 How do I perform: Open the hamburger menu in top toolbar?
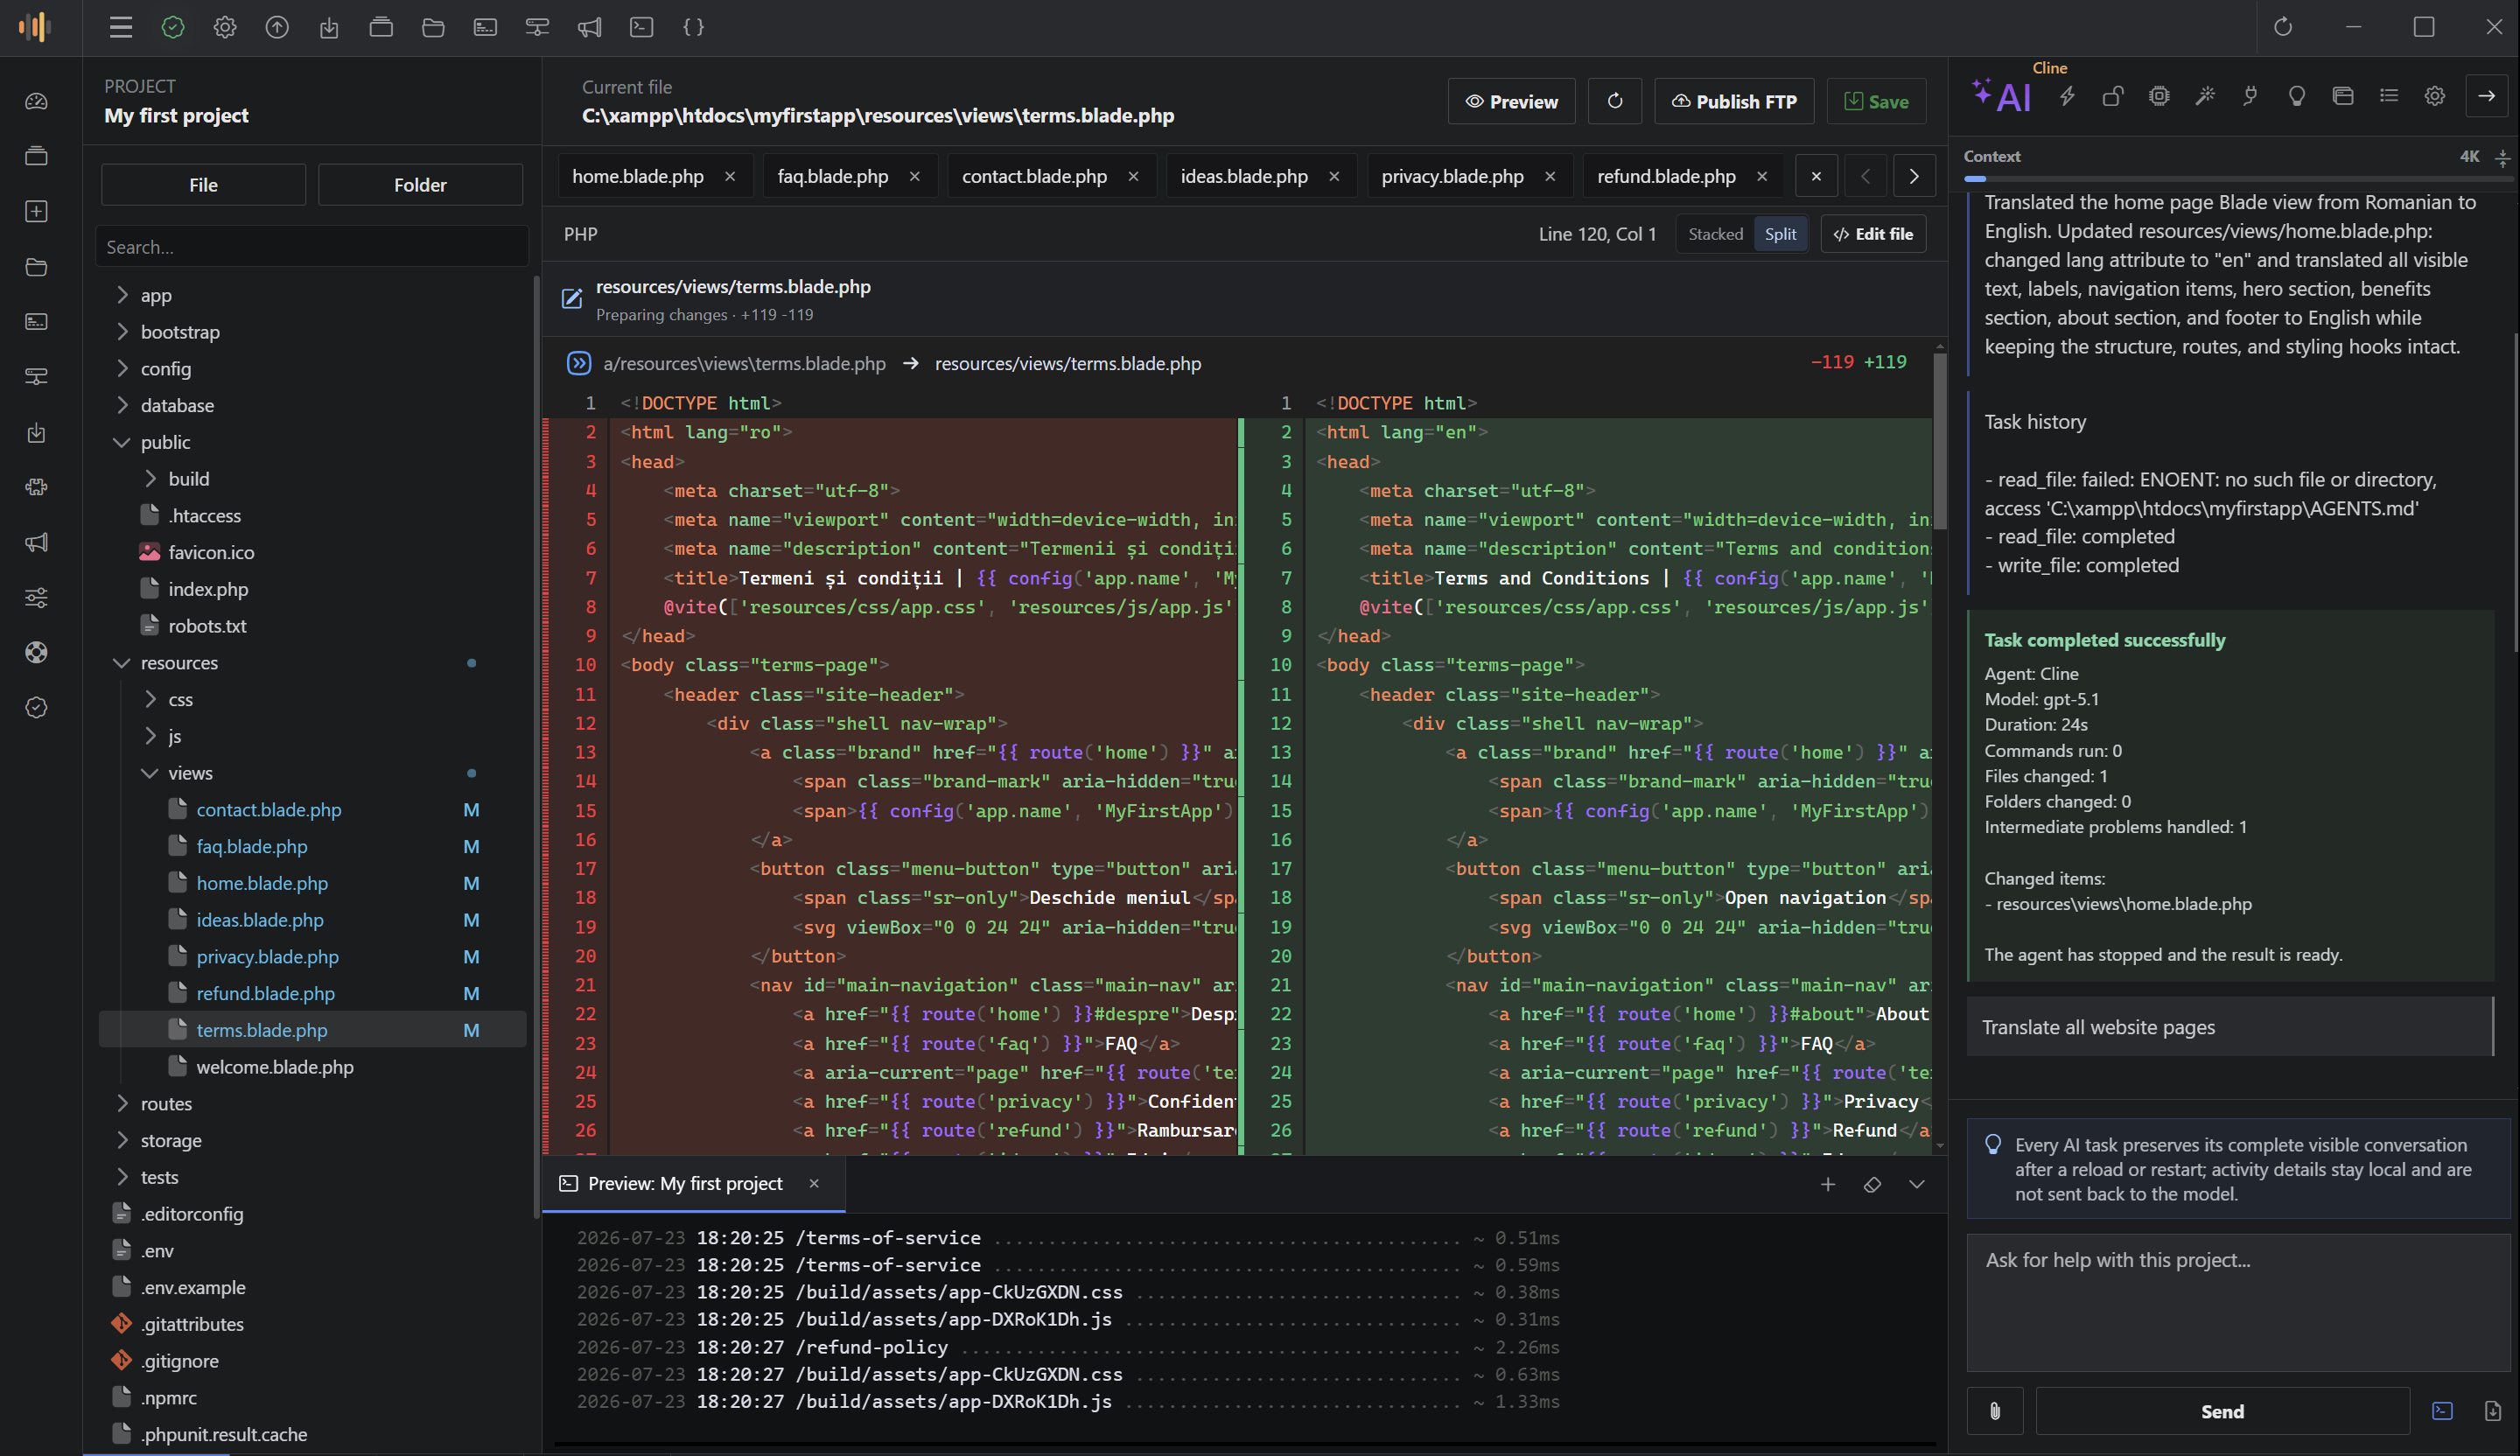click(121, 27)
